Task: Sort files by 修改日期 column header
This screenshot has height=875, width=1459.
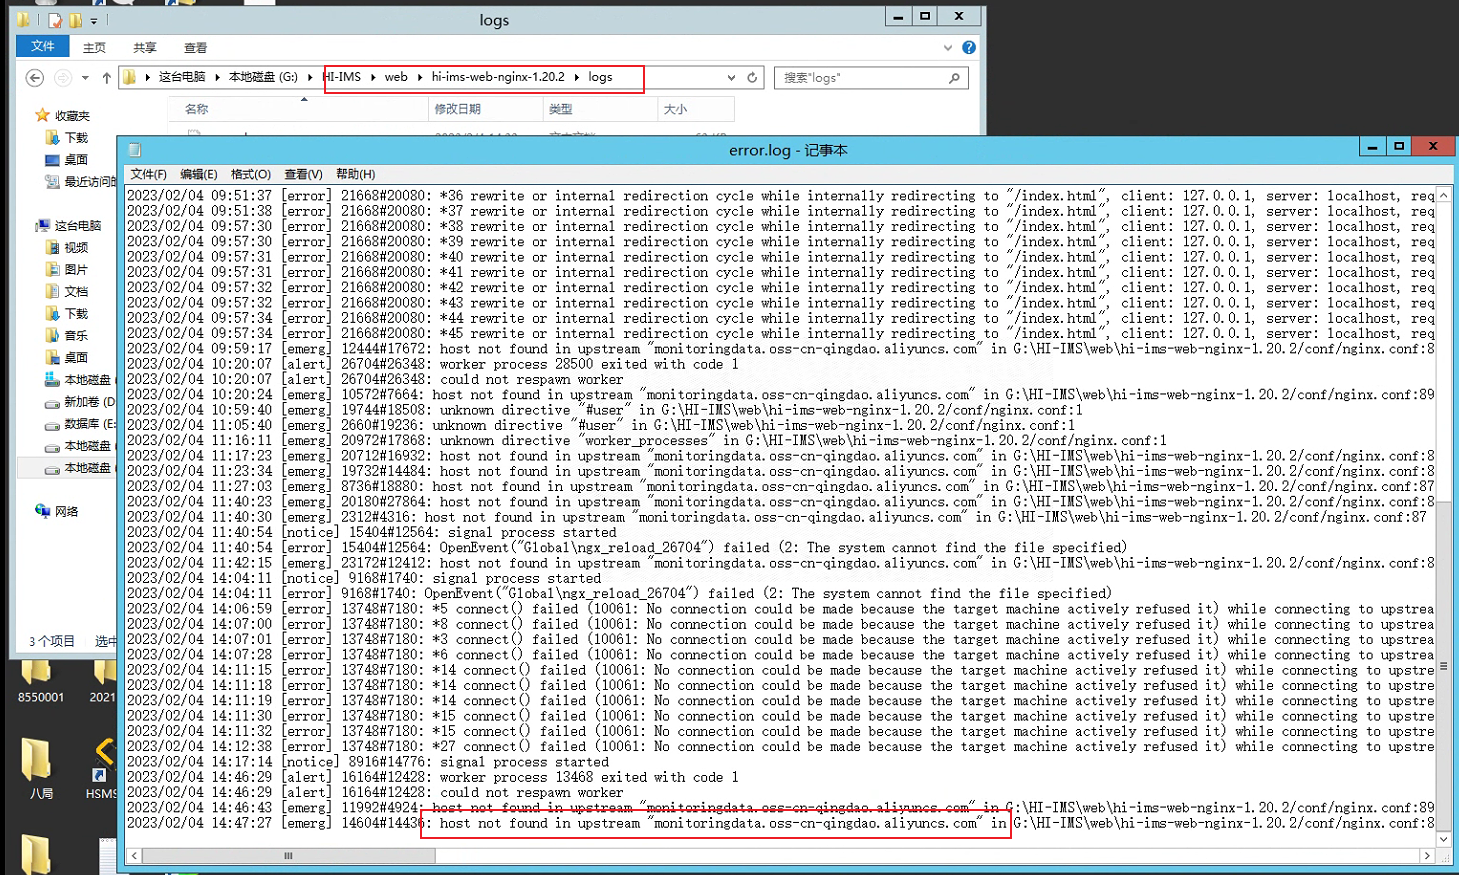Action: click(457, 109)
